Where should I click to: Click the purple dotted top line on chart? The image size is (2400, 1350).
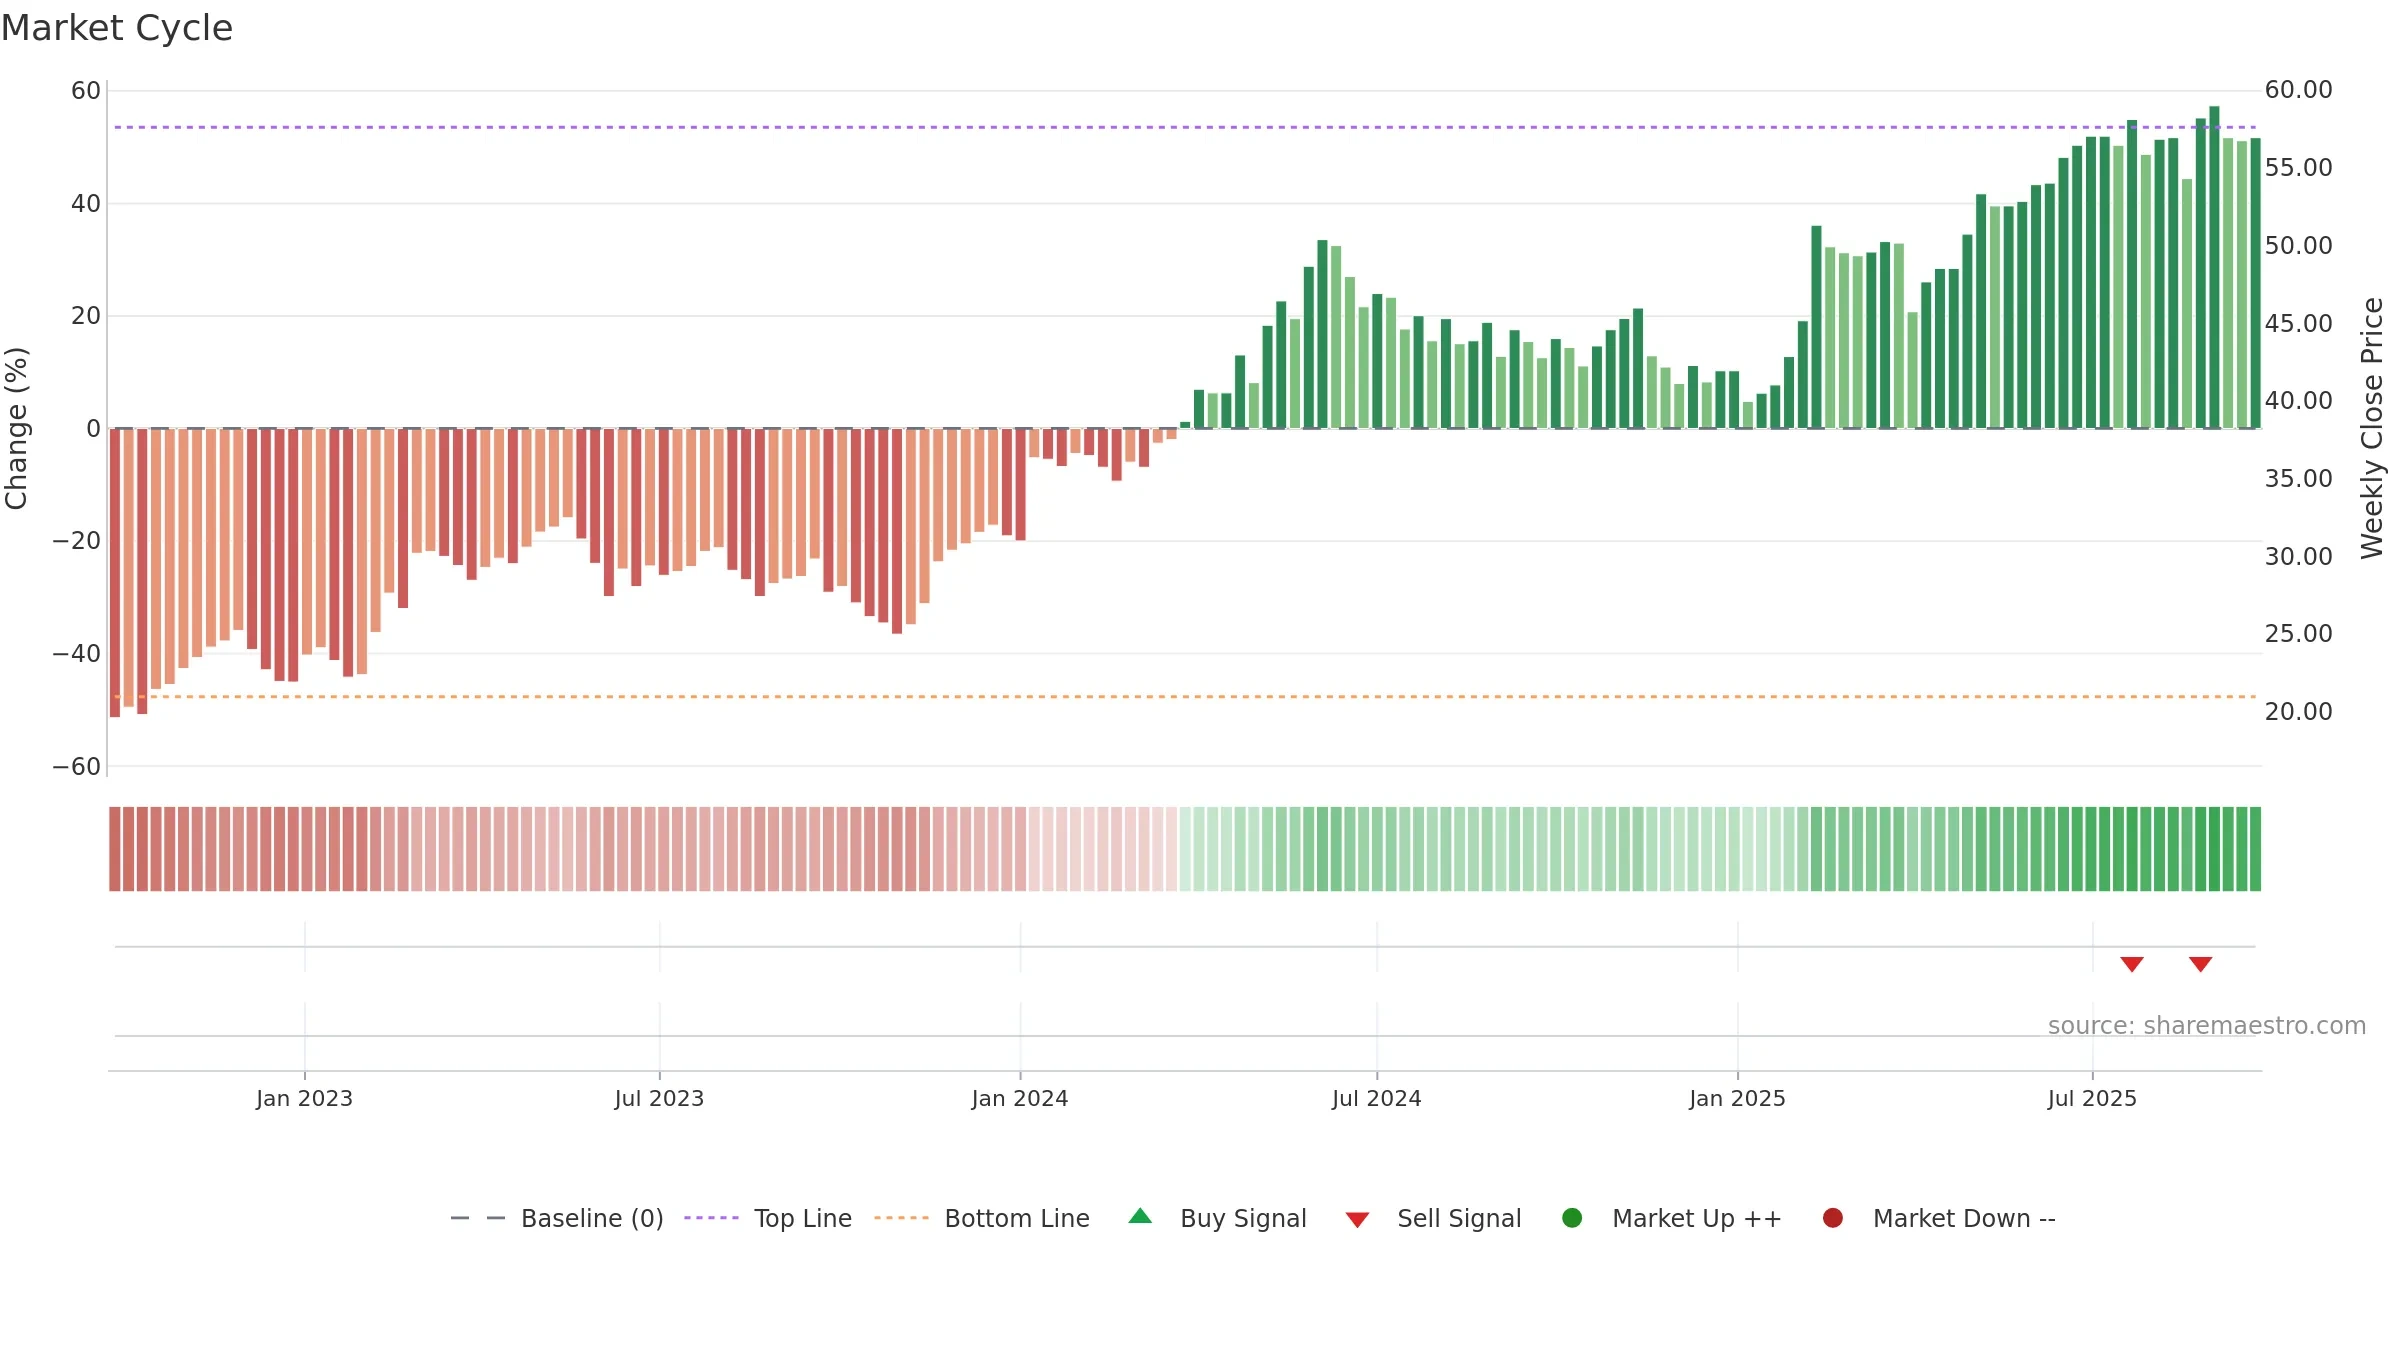1185,127
